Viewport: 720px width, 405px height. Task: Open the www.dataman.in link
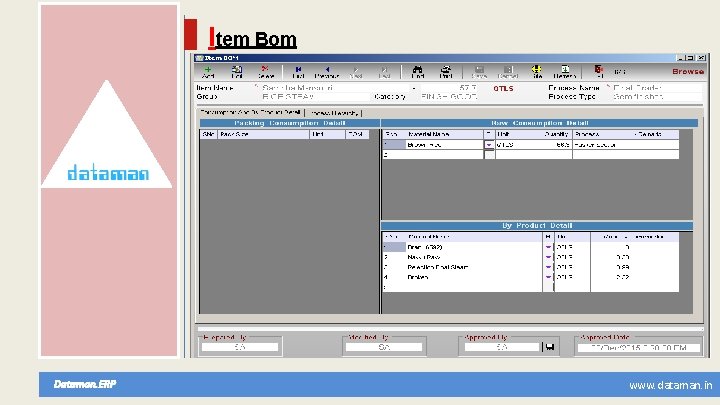(670, 385)
